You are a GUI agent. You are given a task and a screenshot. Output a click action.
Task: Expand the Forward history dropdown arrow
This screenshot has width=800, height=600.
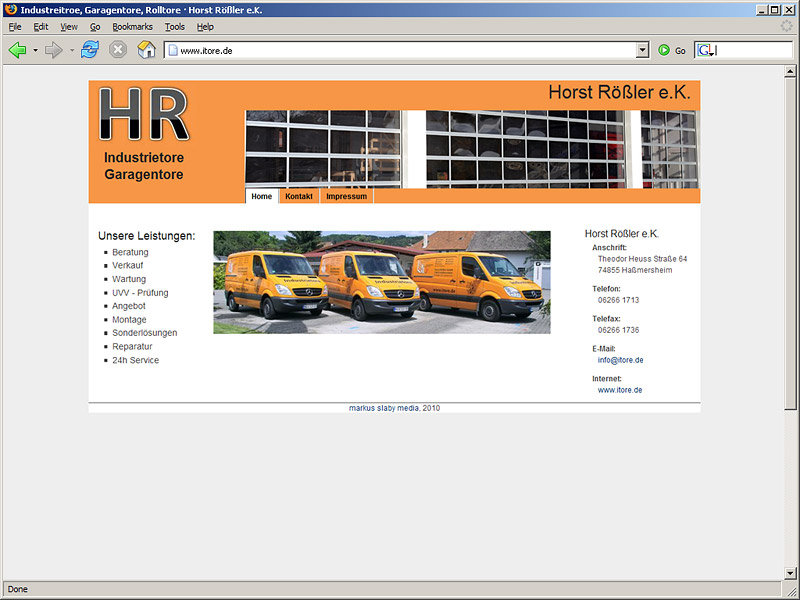click(x=71, y=50)
